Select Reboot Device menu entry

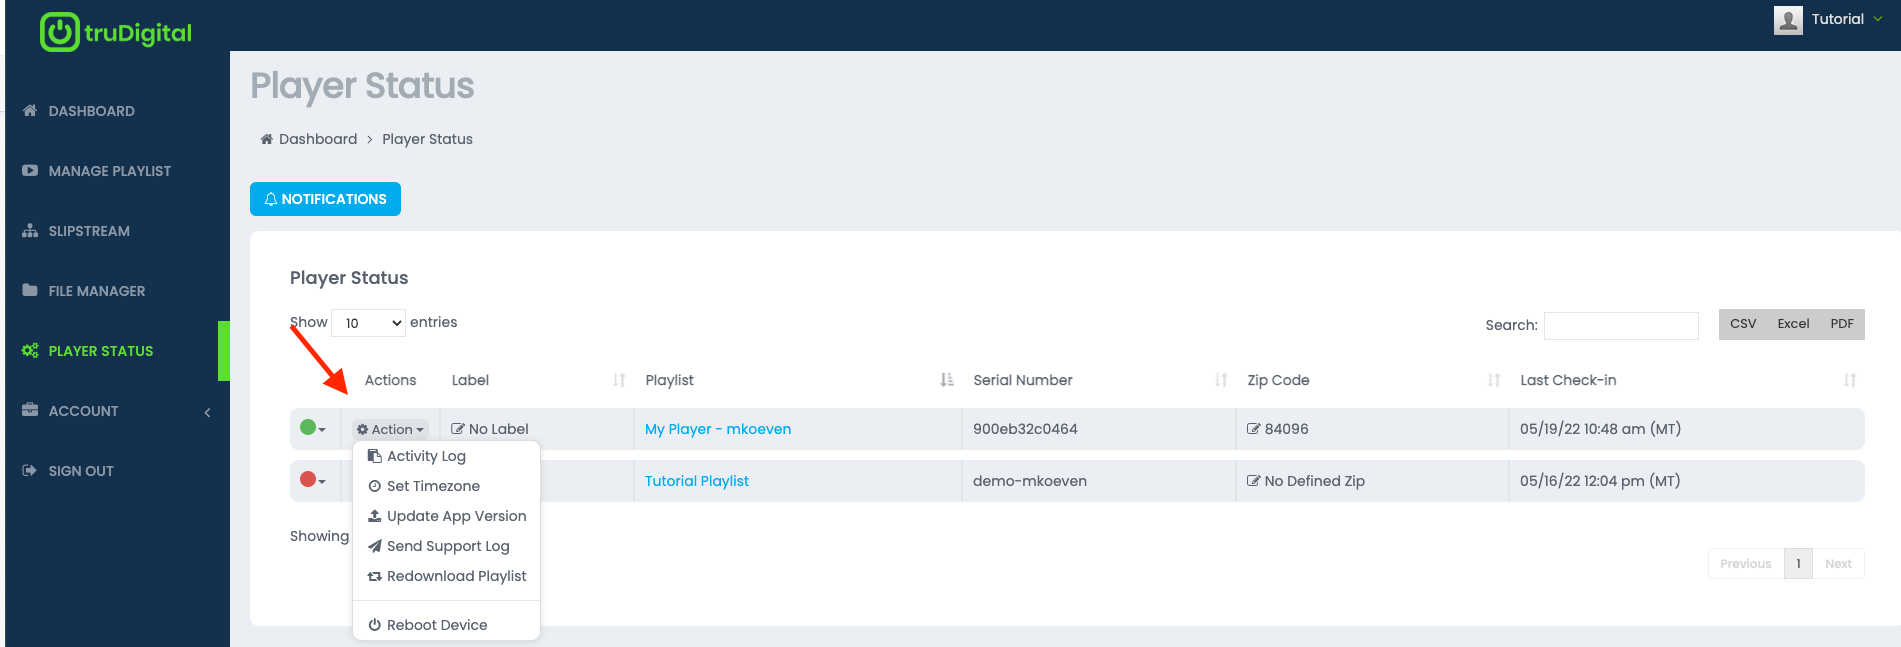446,625
